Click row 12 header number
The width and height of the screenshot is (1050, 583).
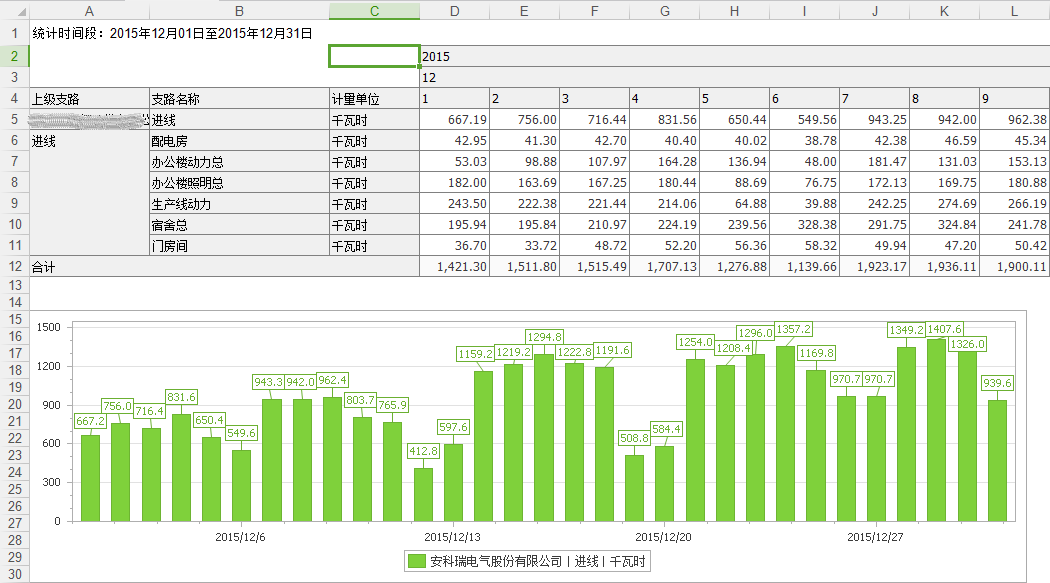click(x=14, y=266)
